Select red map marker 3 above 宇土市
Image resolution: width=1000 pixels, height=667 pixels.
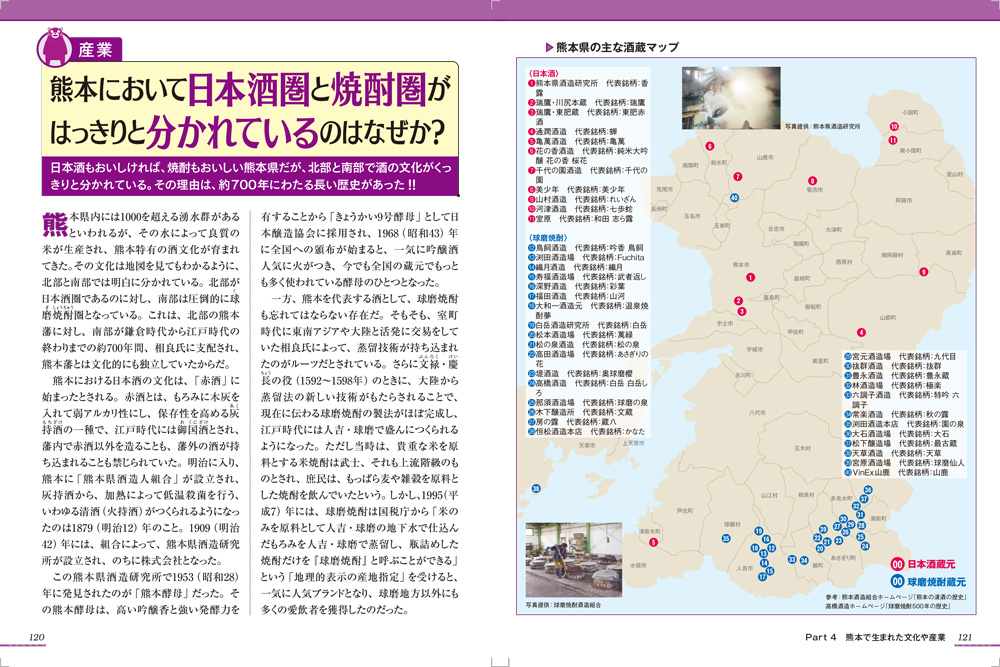coord(742,312)
